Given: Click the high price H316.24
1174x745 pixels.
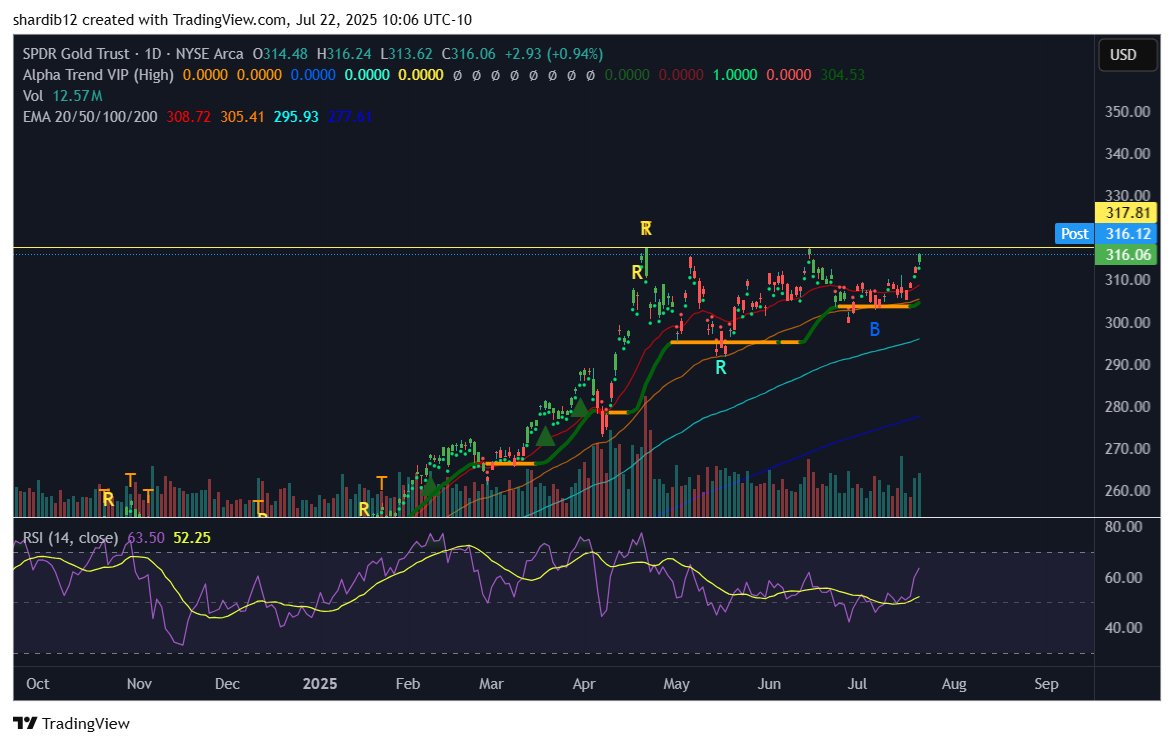Looking at the screenshot, I should (x=344, y=54).
